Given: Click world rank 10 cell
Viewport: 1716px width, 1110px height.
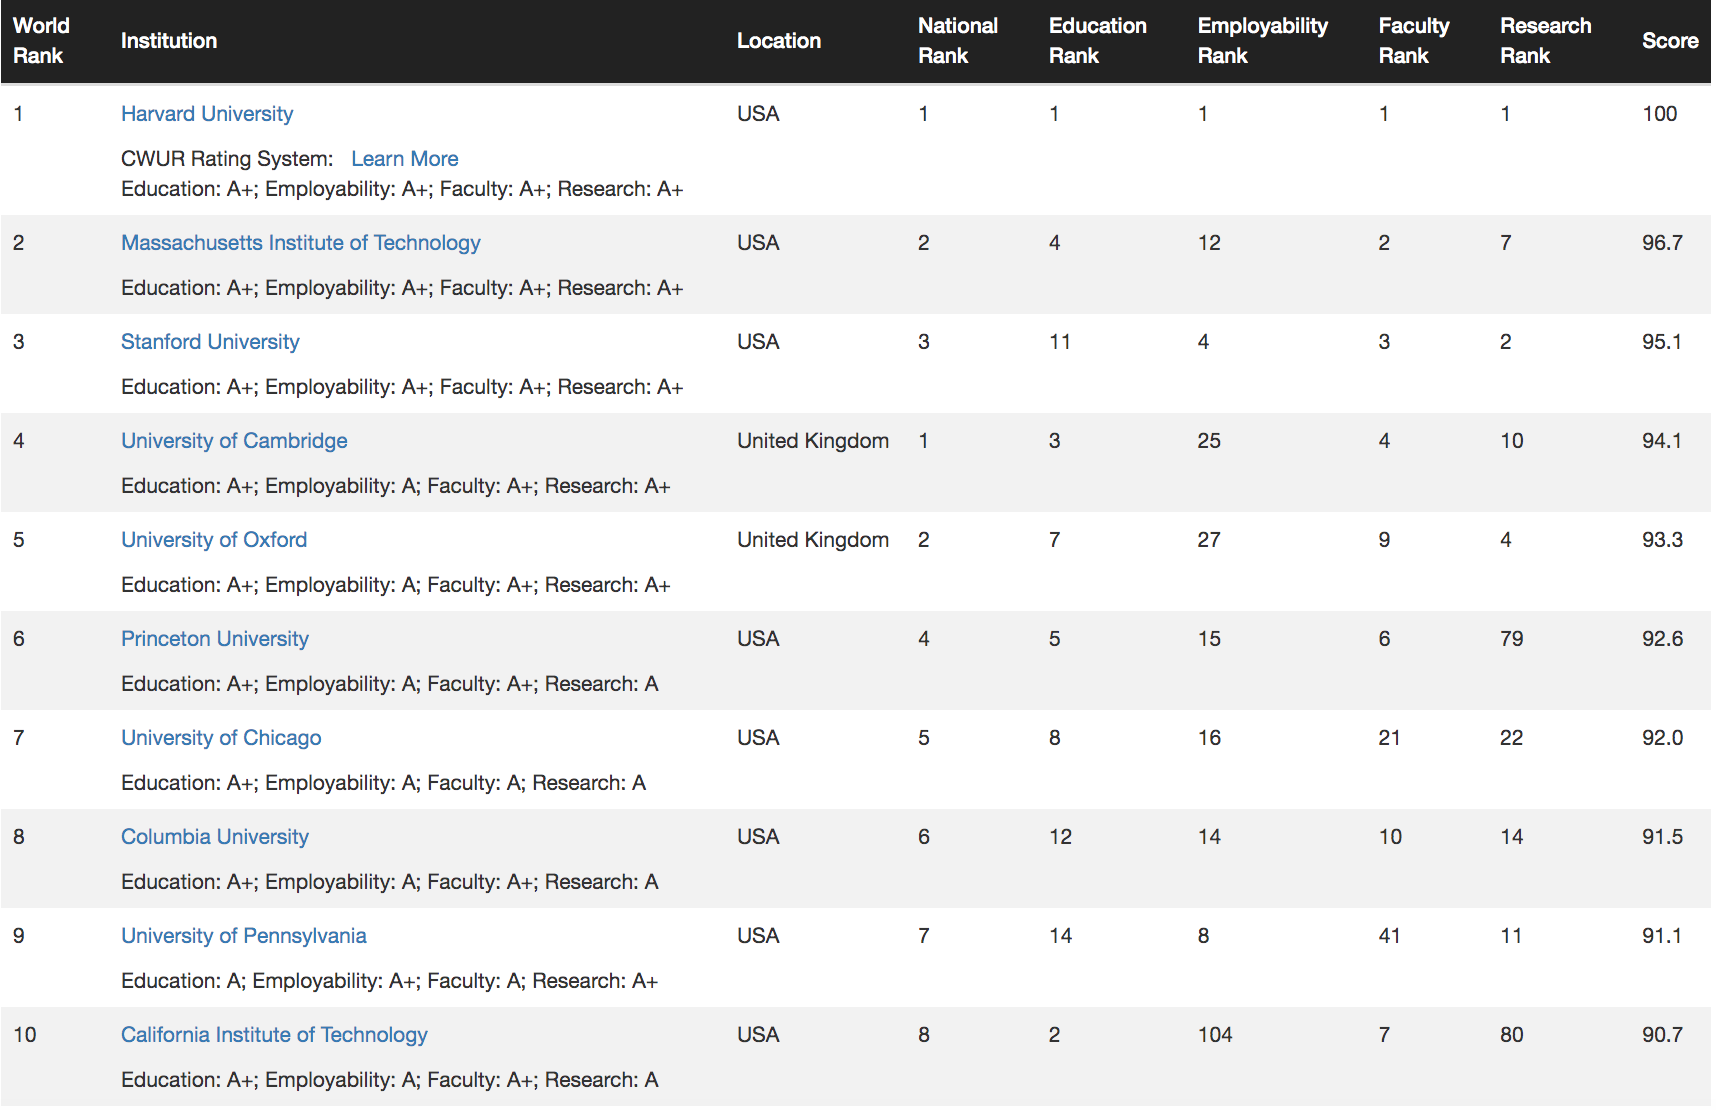Looking at the screenshot, I should (x=25, y=1035).
